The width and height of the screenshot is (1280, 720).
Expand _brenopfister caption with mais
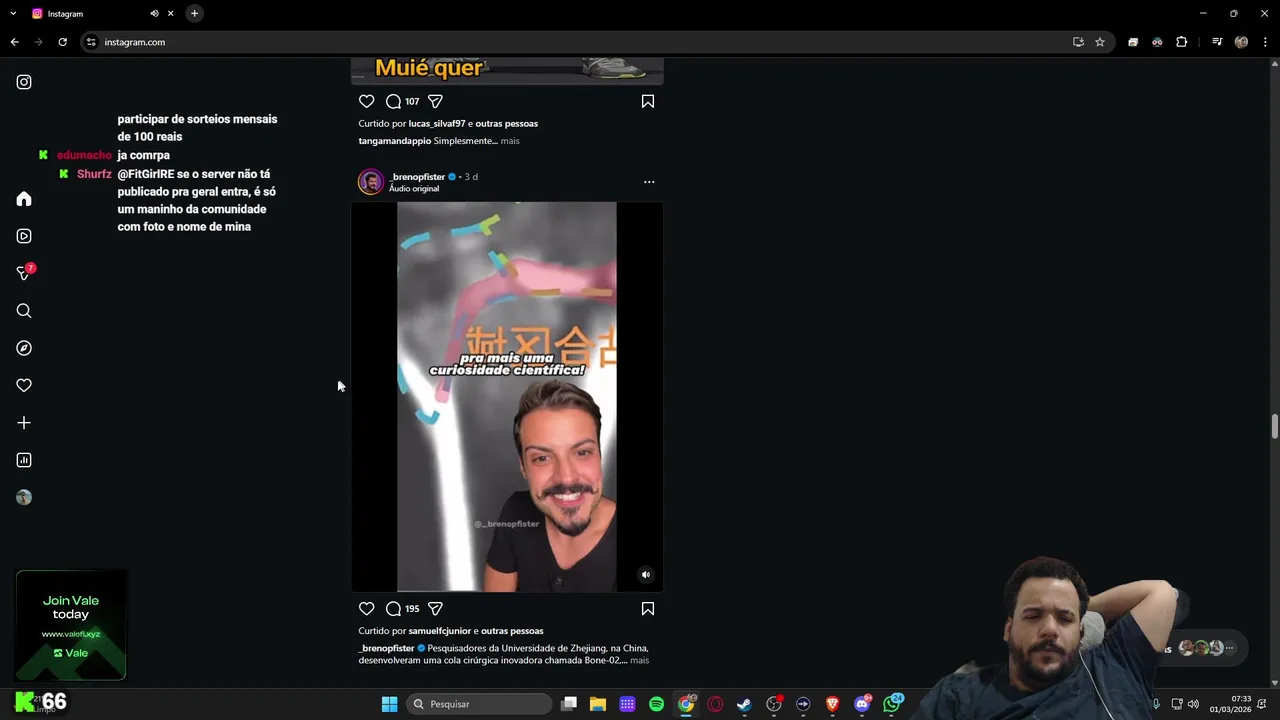tap(639, 660)
